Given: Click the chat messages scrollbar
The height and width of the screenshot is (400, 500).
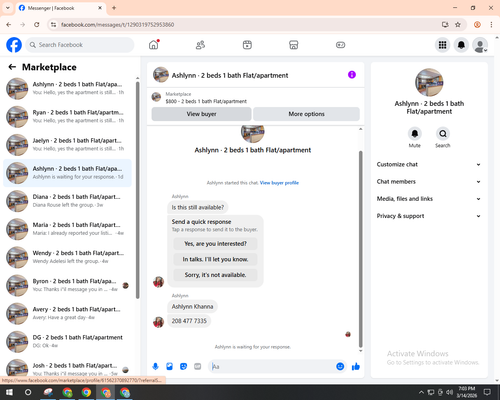Looking at the screenshot, I should [360, 248].
